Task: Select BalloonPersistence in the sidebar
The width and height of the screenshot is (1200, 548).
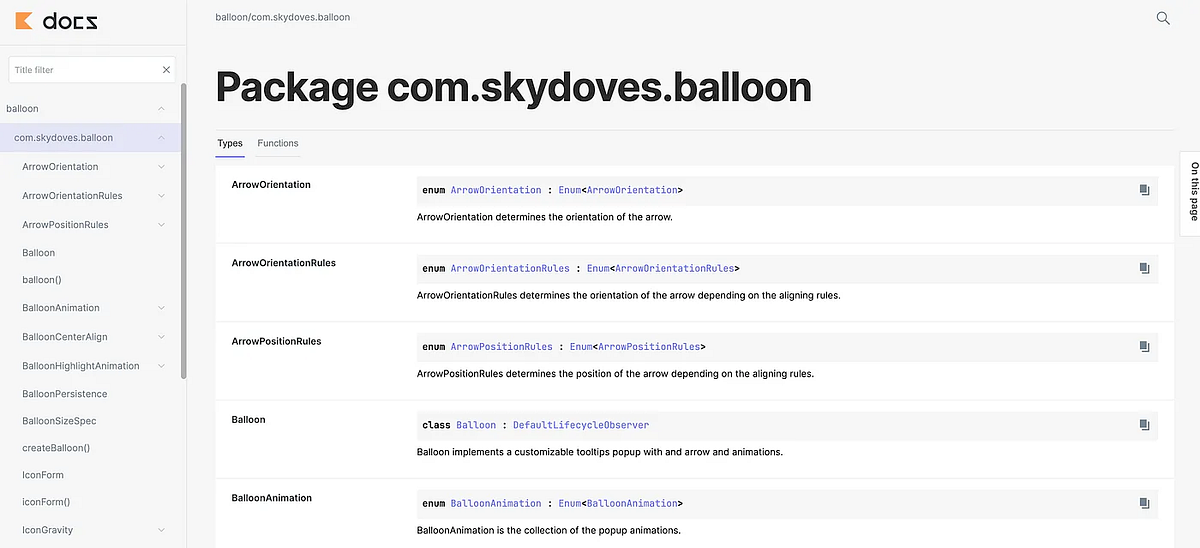Action: tap(65, 394)
